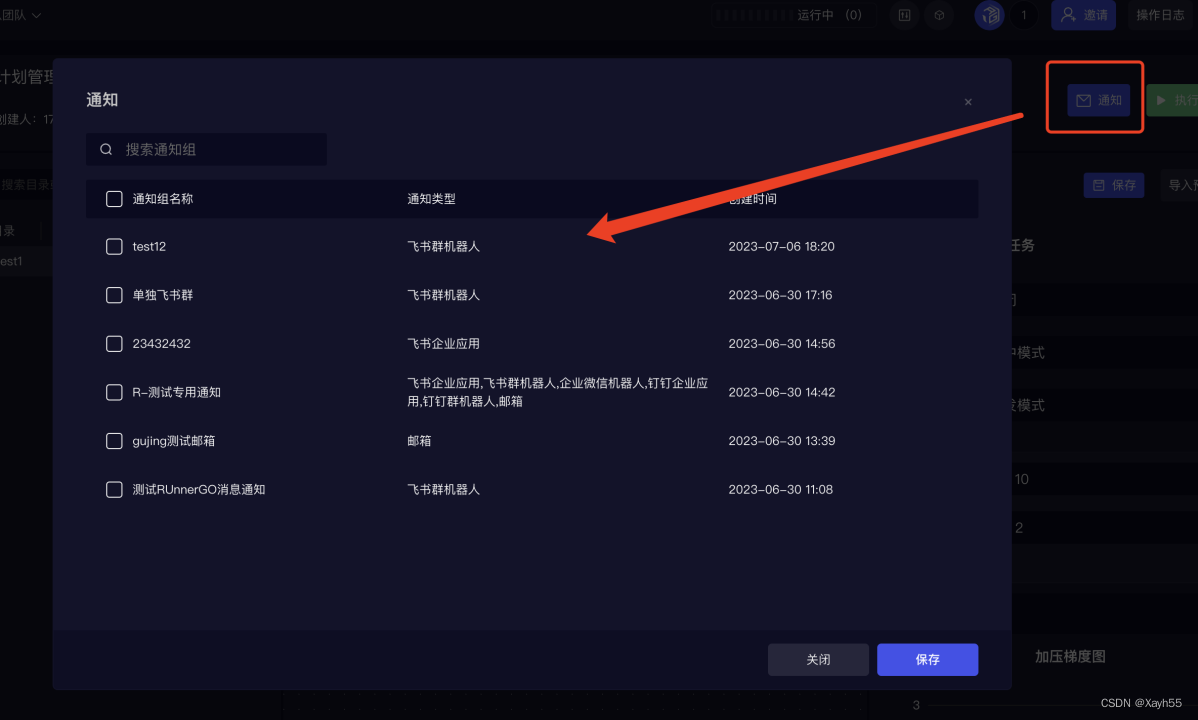
Task: Click the text R-测试专用通知
Action: click(x=176, y=392)
